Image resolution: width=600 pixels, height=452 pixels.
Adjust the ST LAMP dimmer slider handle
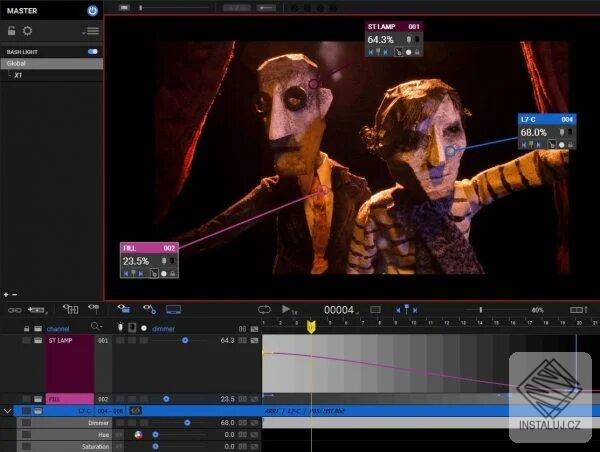pos(185,340)
